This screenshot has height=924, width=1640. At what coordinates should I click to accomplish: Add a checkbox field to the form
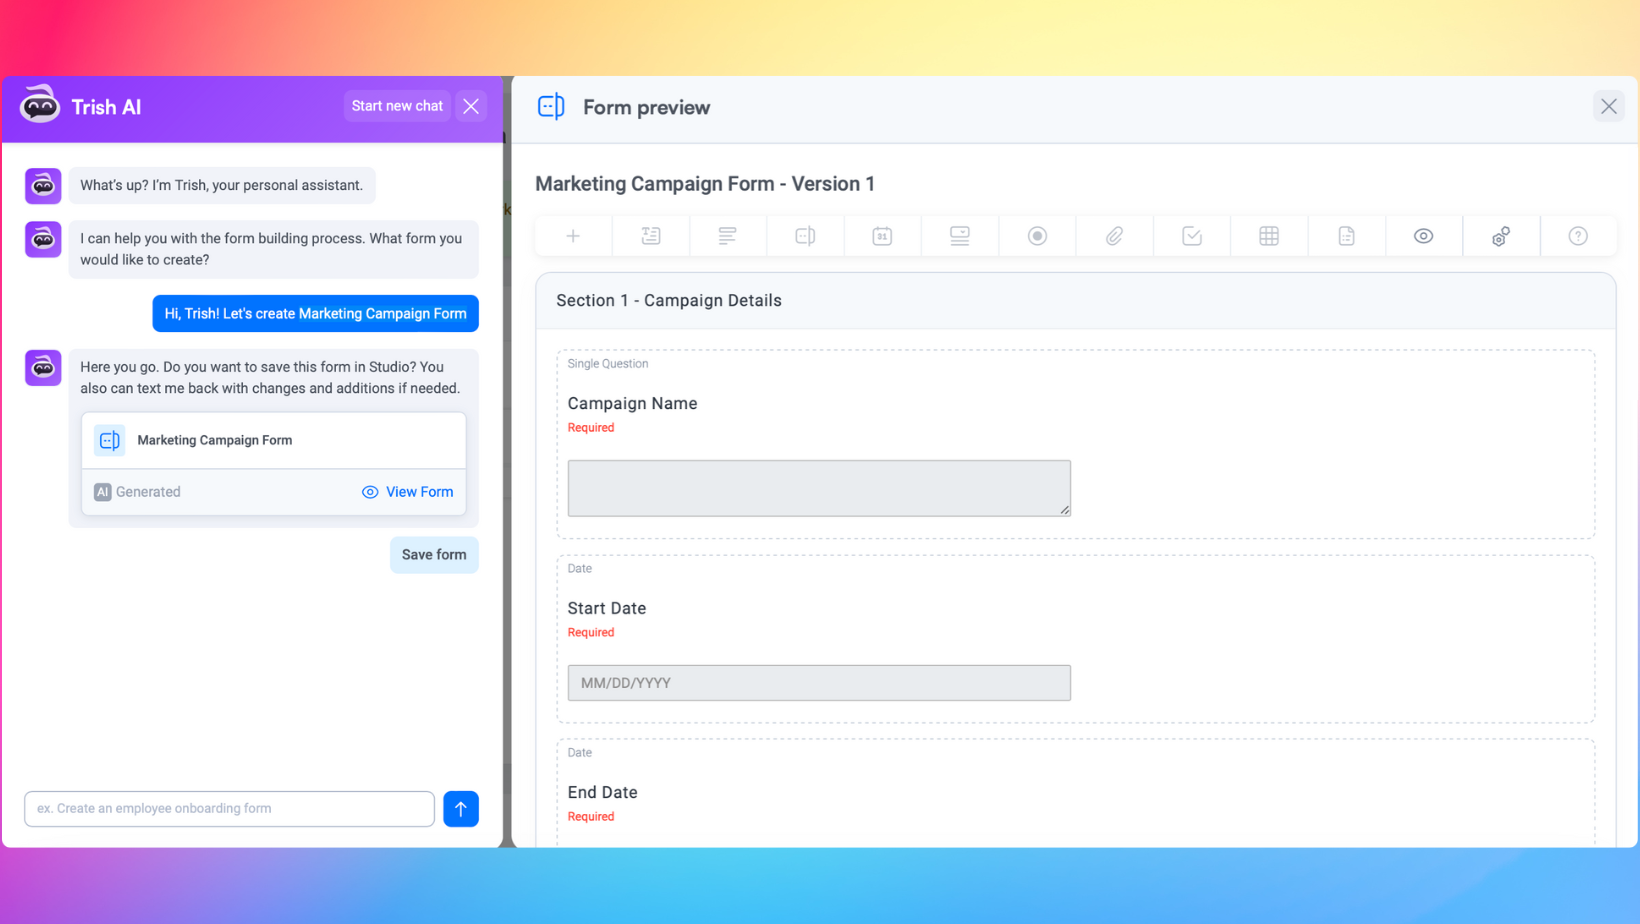coord(1191,236)
